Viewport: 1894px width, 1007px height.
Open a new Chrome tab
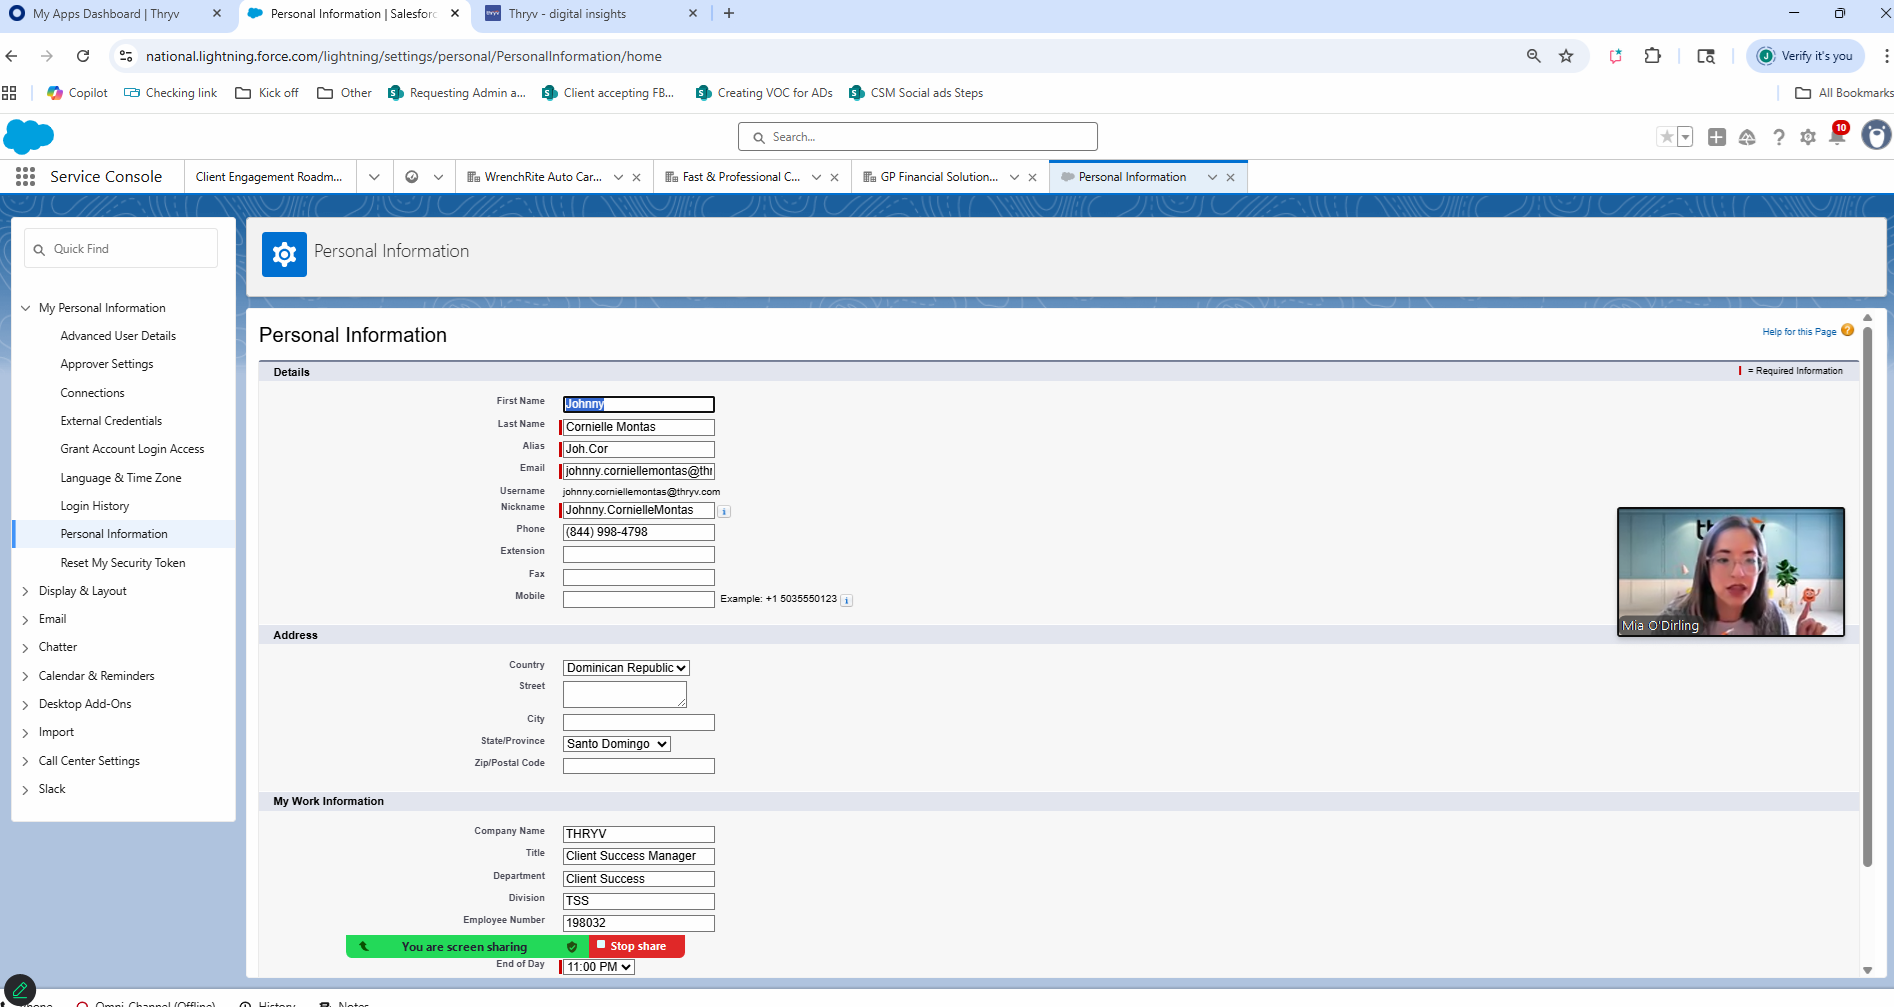point(729,14)
